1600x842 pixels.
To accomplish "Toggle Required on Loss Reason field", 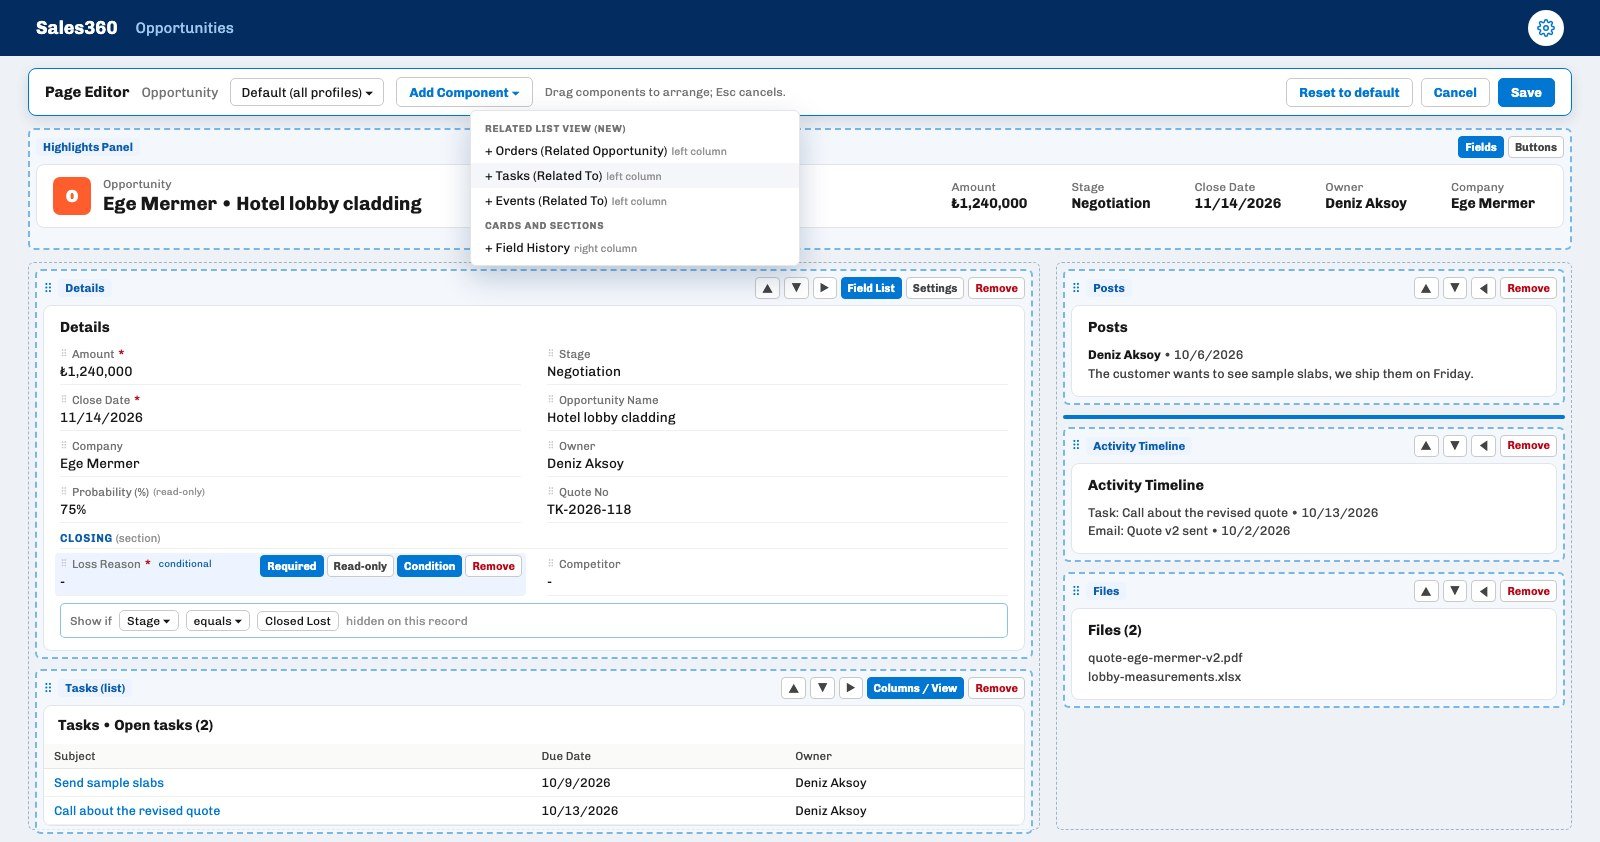I will pyautogui.click(x=291, y=566).
